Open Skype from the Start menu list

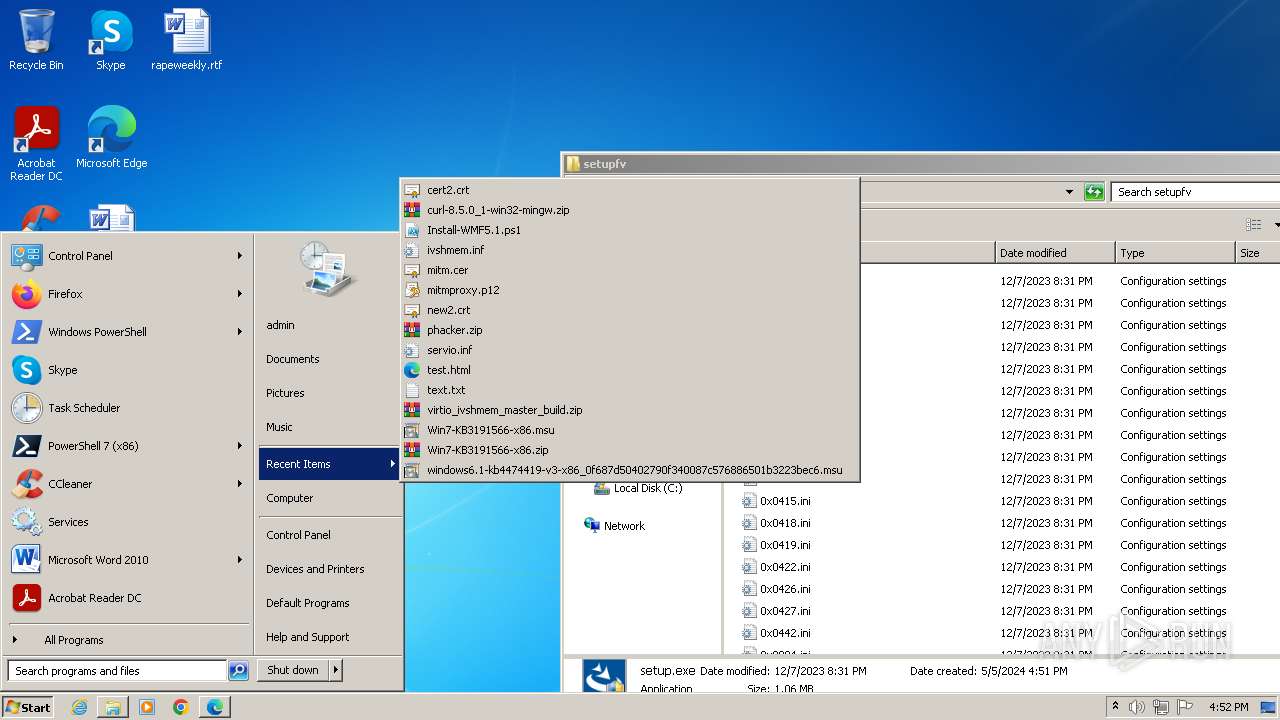point(127,370)
